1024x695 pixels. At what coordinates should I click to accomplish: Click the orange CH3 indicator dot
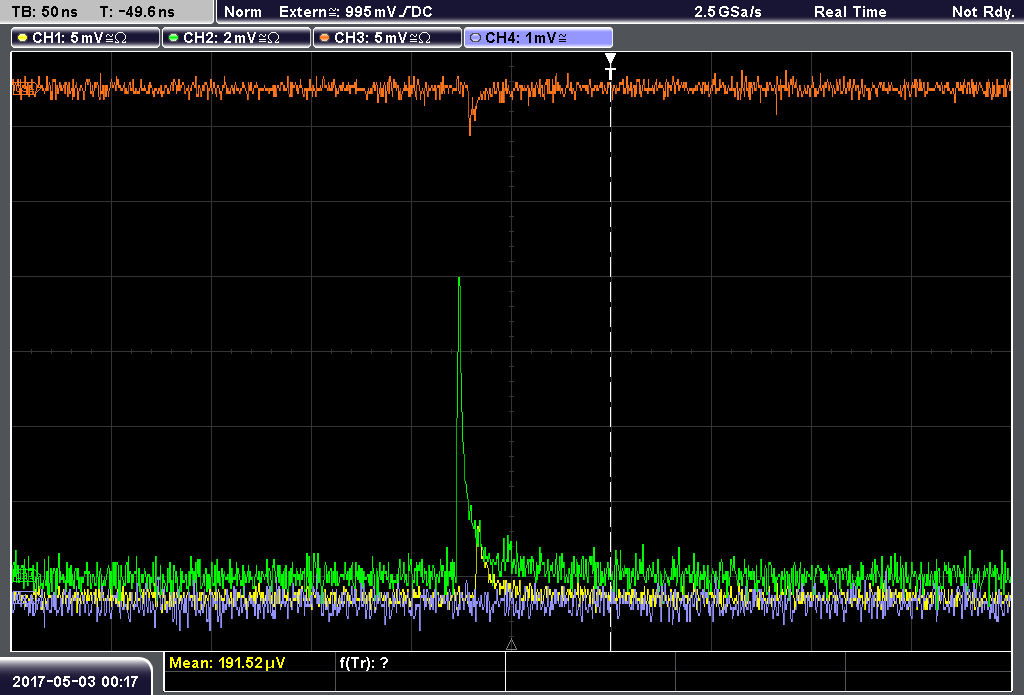[325, 38]
